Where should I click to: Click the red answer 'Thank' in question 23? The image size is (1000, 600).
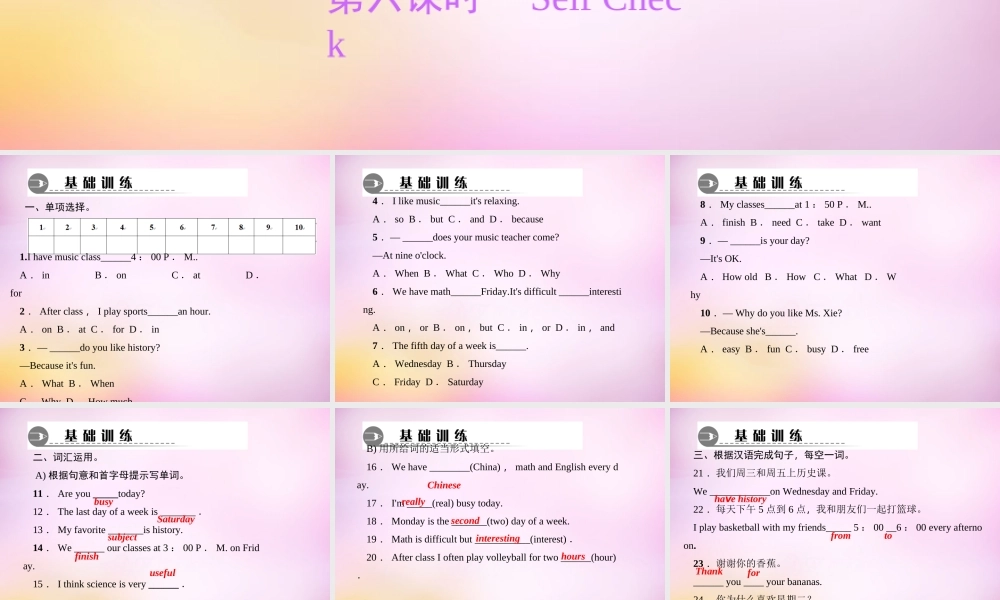[709, 571]
